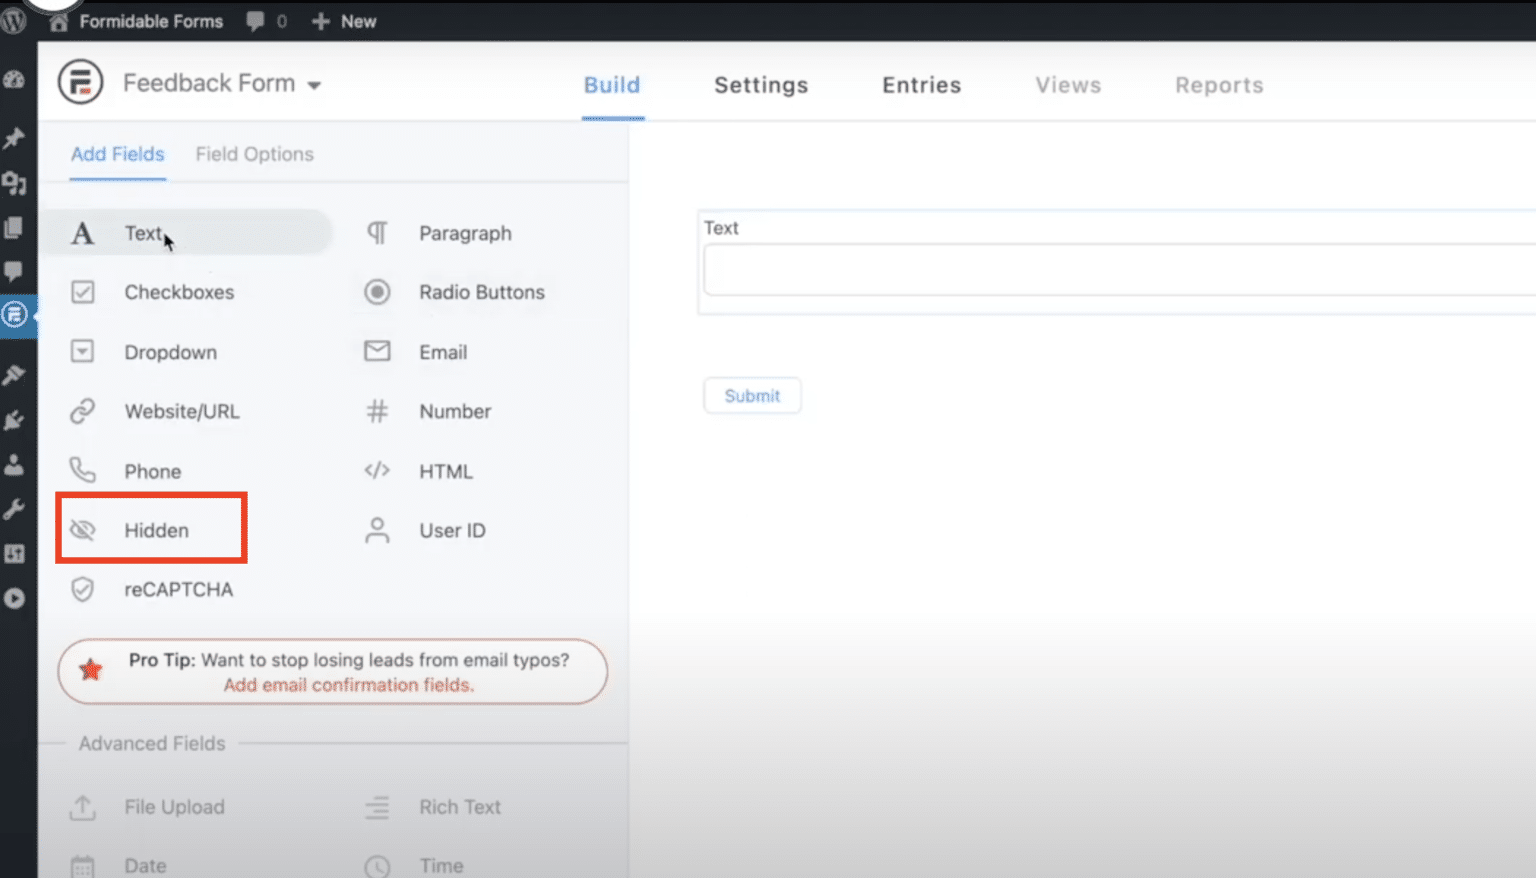The image size is (1536, 878).
Task: Click Add email confirmation fields link
Action: click(x=348, y=685)
